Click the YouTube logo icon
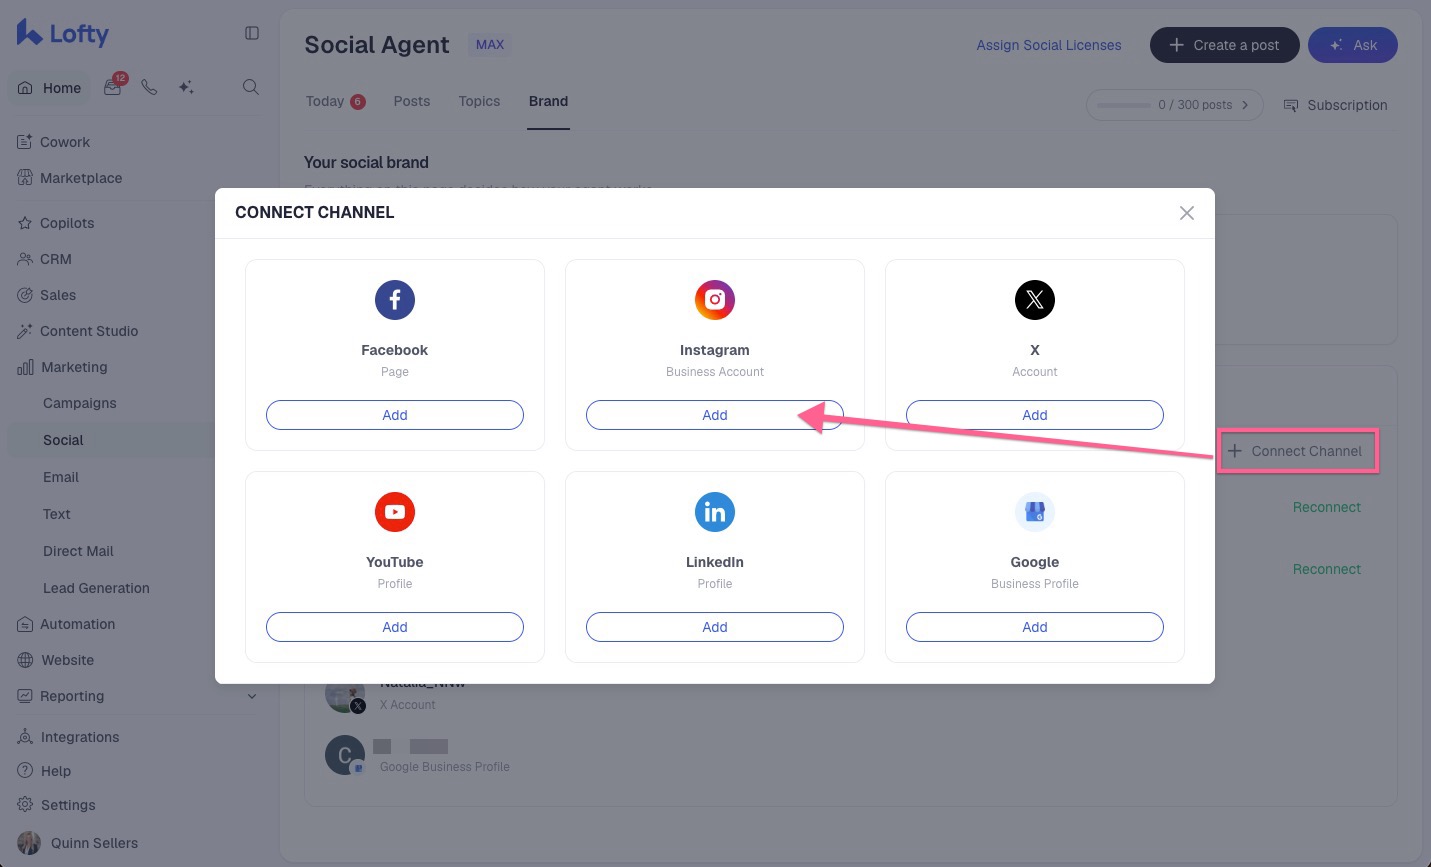1431x867 pixels. click(x=395, y=512)
